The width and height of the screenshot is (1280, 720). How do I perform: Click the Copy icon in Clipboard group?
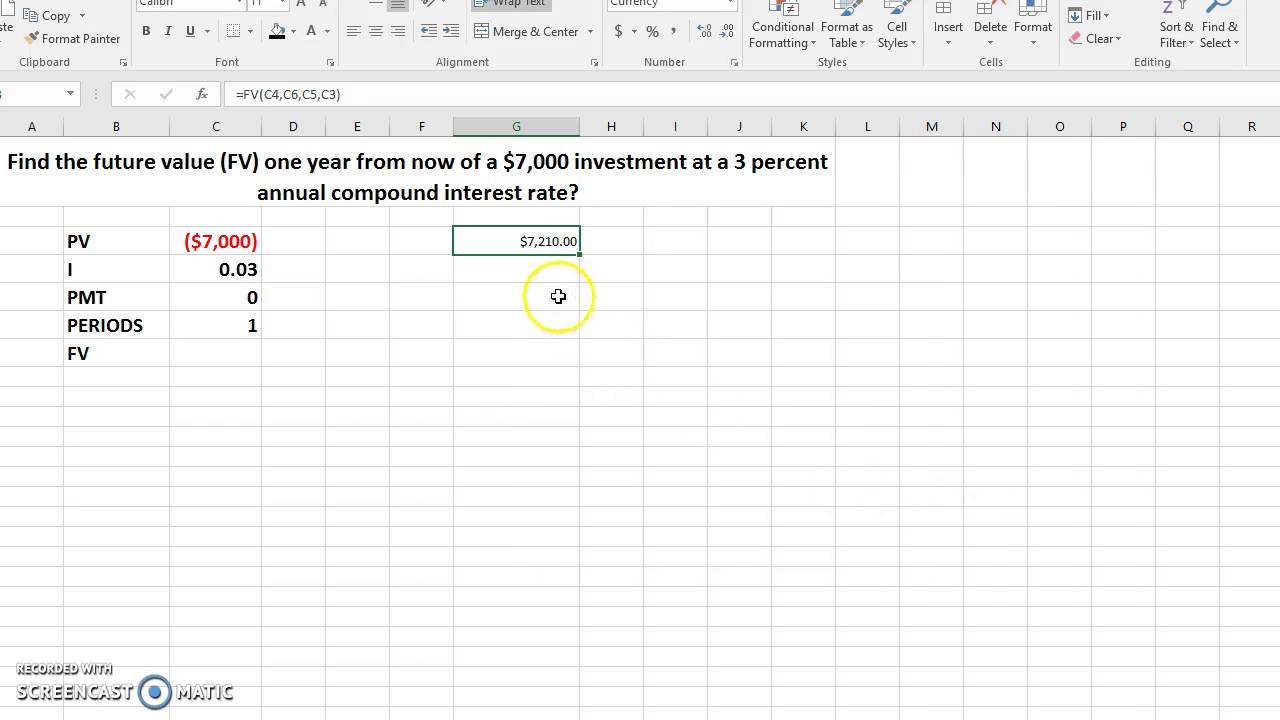[x=31, y=15]
